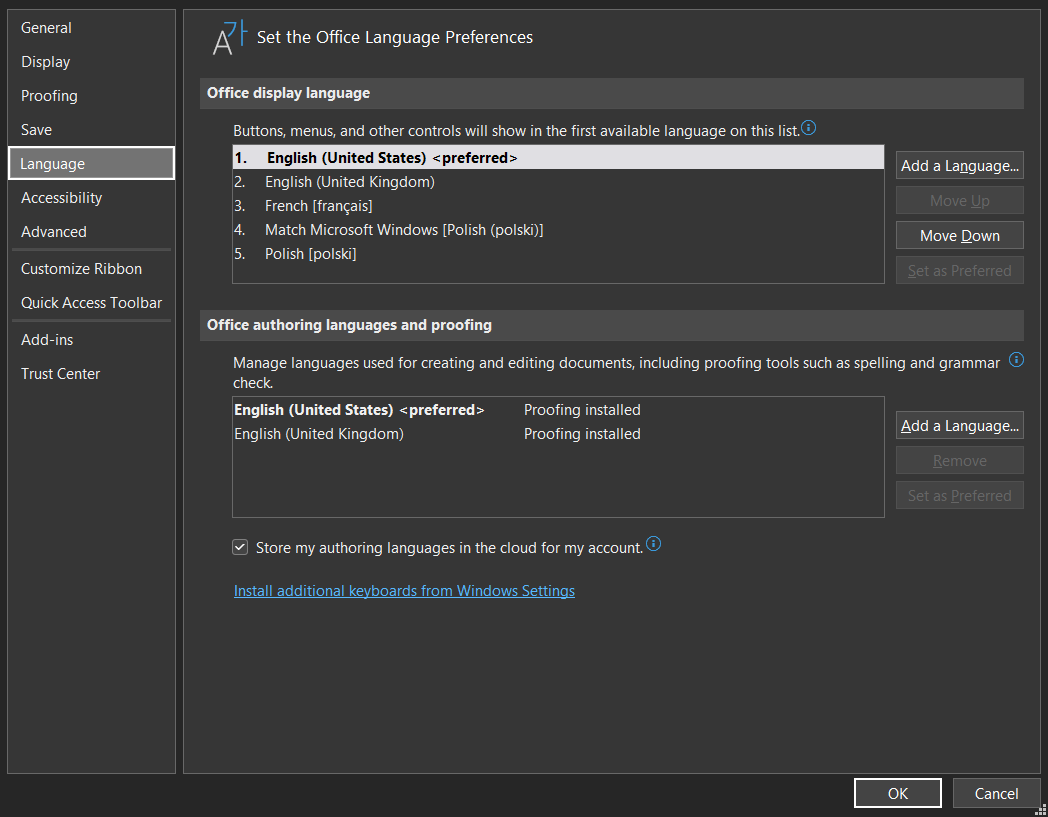This screenshot has height=817, width=1048.
Task: Select the Language category in sidebar
Action: coord(92,163)
